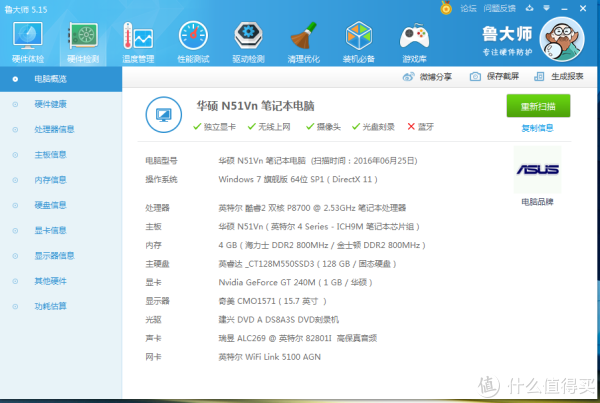Screen dimensions: 600x403
Task: Click the 华硕 N51Vn 笔记本电脑 heading
Action: click(255, 106)
